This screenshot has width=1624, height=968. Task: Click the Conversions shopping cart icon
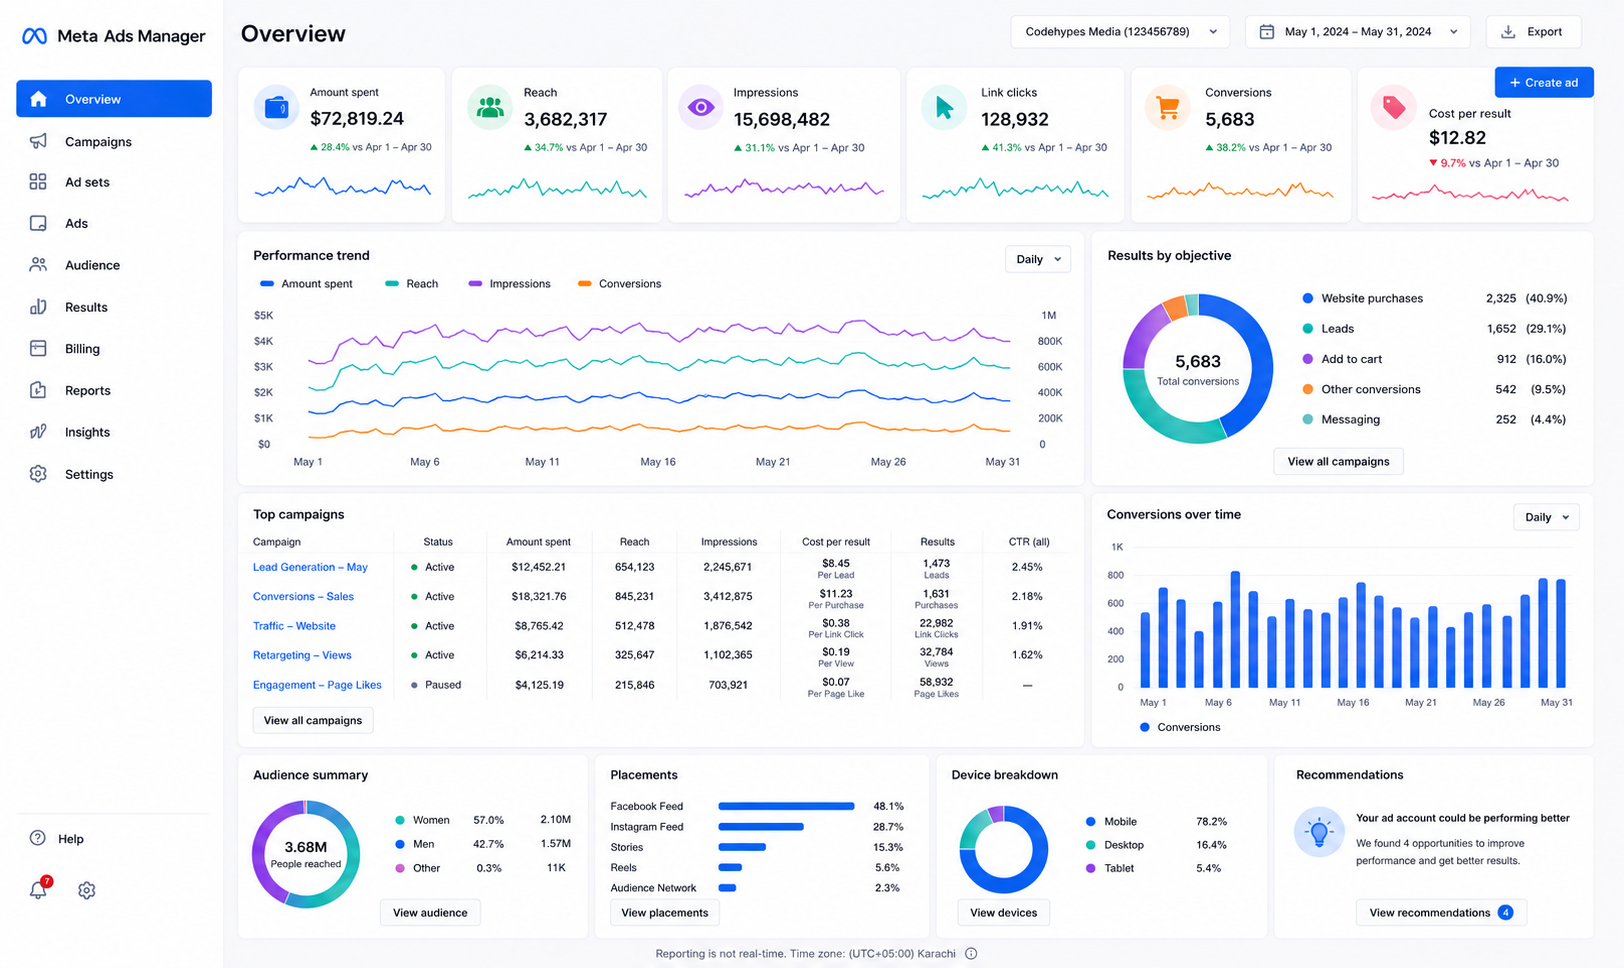point(1167,107)
